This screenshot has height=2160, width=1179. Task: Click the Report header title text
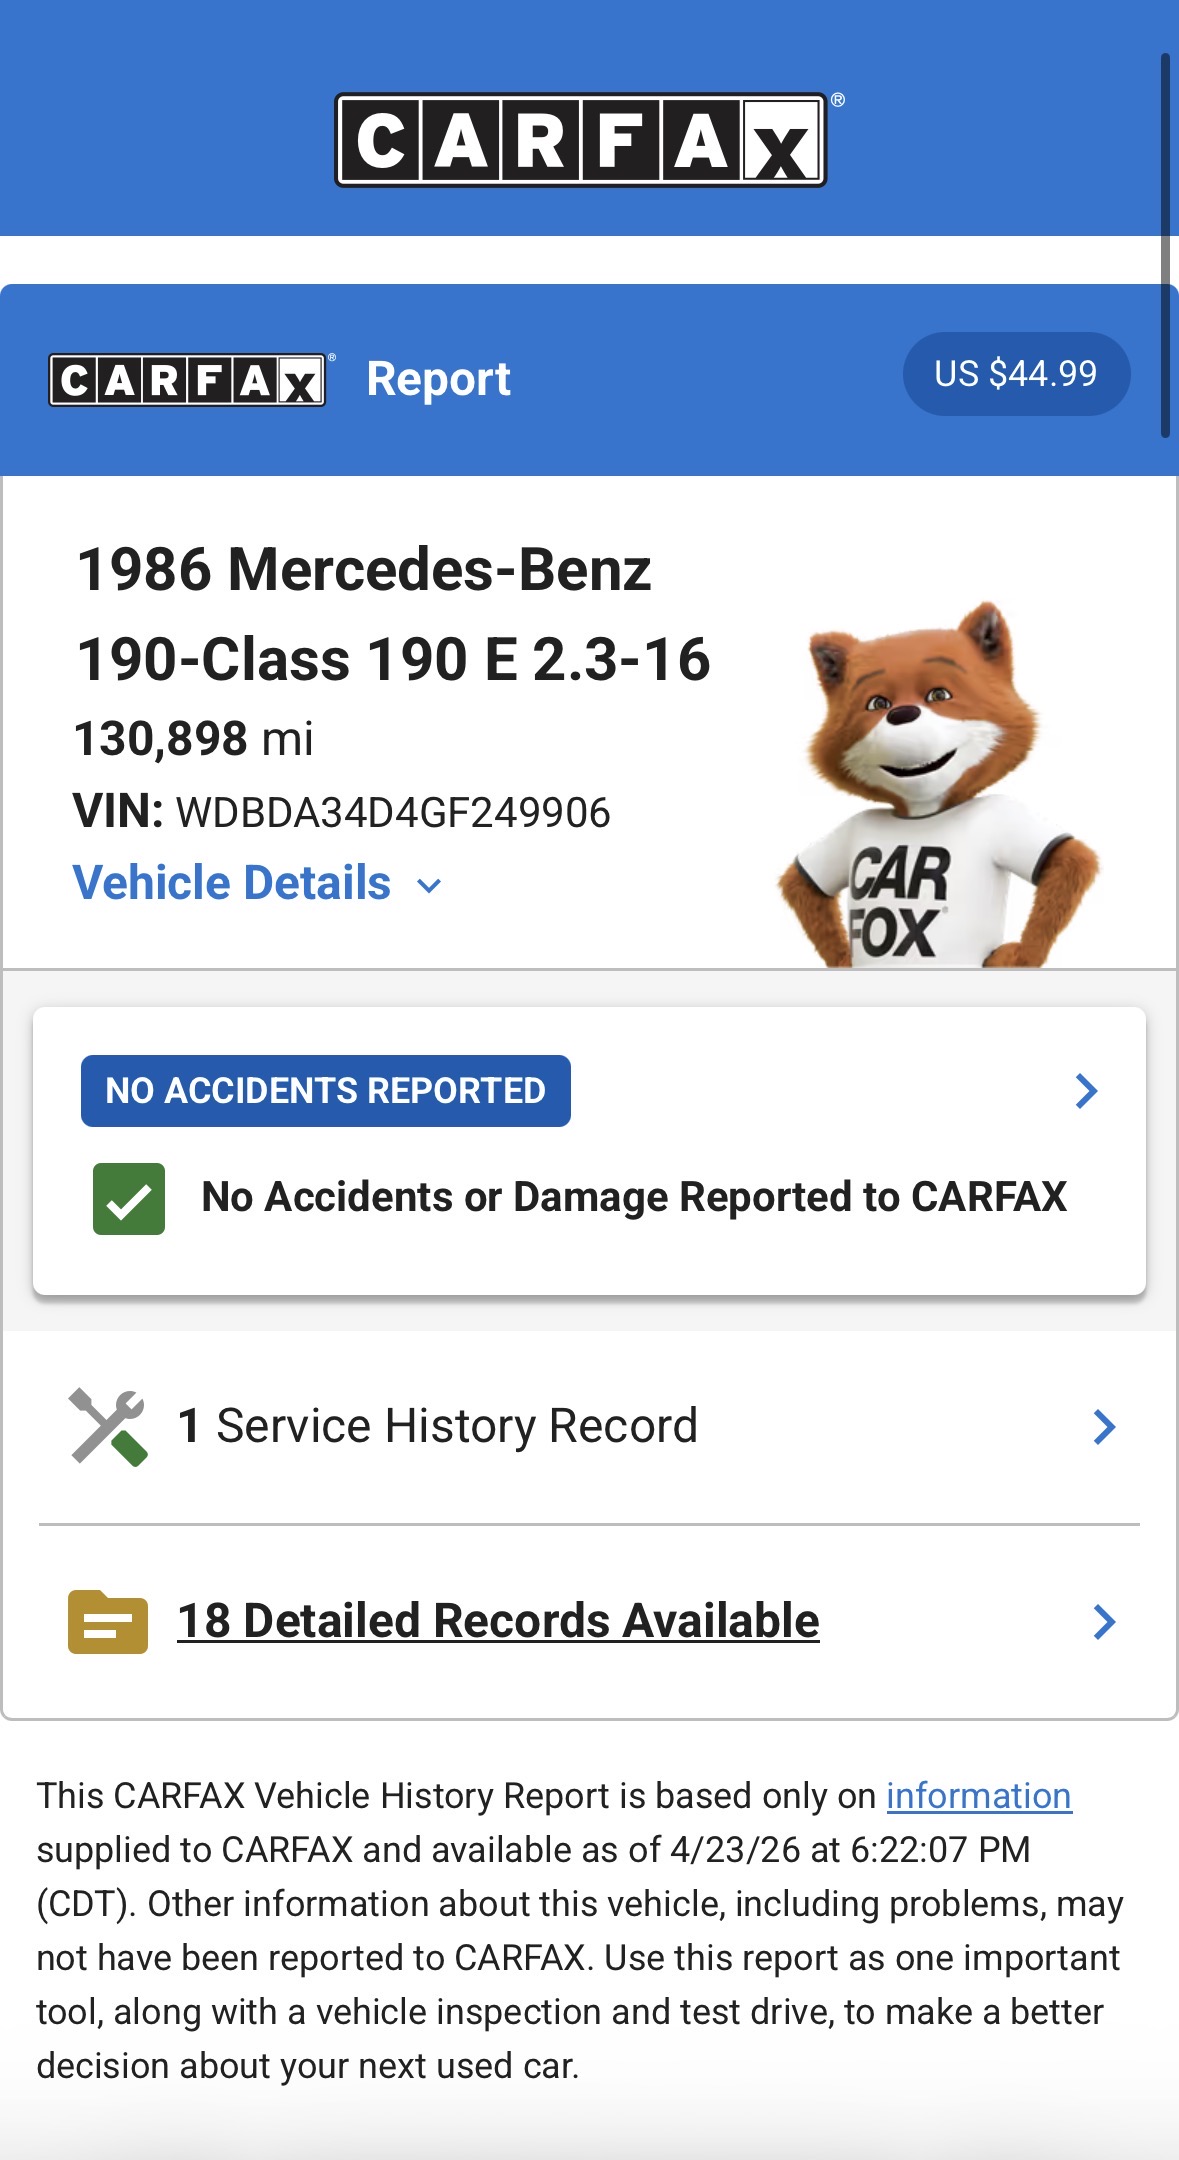tap(438, 380)
